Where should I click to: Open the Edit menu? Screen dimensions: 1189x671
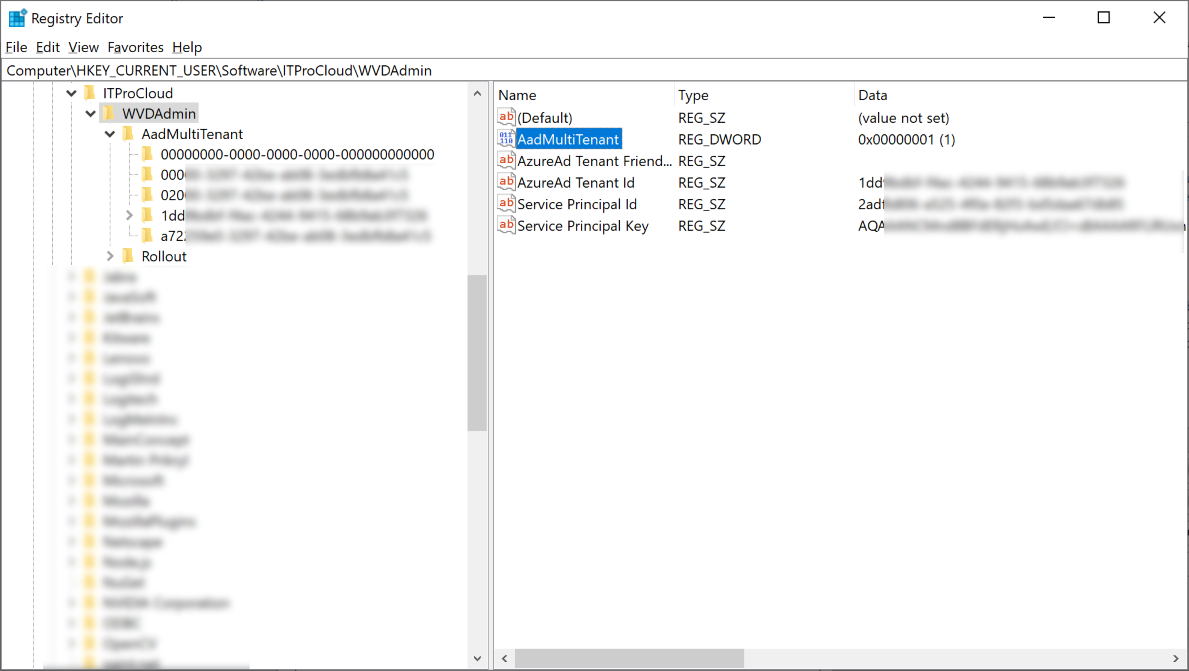[48, 47]
